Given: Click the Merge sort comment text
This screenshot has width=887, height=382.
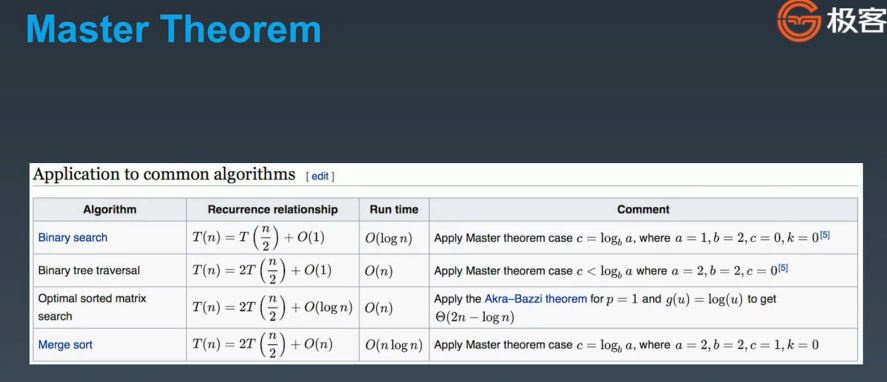Looking at the screenshot, I should 626,345.
